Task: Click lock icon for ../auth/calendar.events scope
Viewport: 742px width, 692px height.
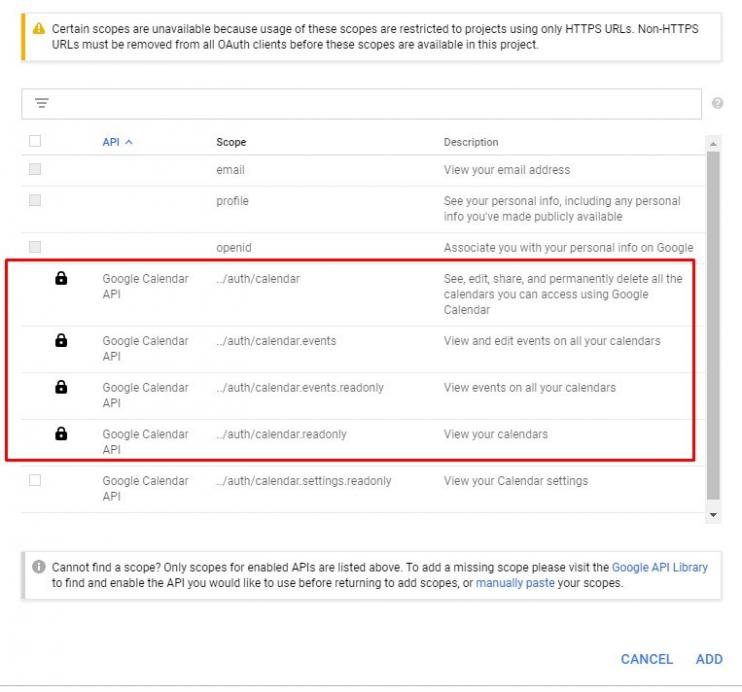Action: point(61,341)
